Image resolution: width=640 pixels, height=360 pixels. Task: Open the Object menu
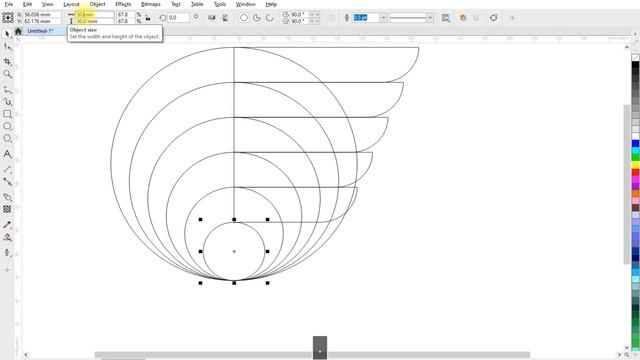[x=98, y=4]
